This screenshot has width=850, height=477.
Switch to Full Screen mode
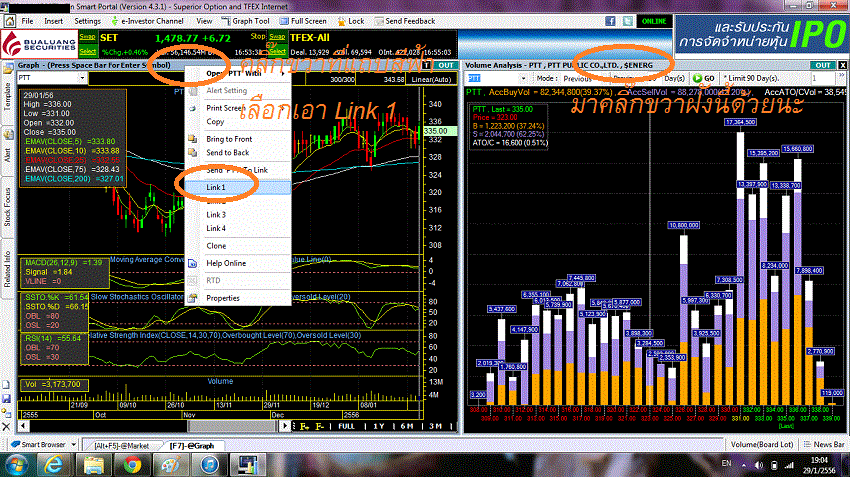point(303,21)
